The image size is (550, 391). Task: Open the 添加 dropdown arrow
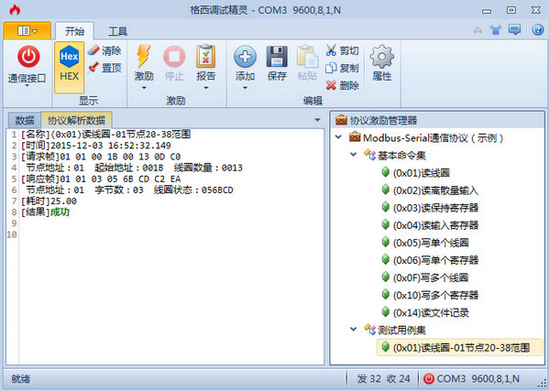(x=245, y=88)
